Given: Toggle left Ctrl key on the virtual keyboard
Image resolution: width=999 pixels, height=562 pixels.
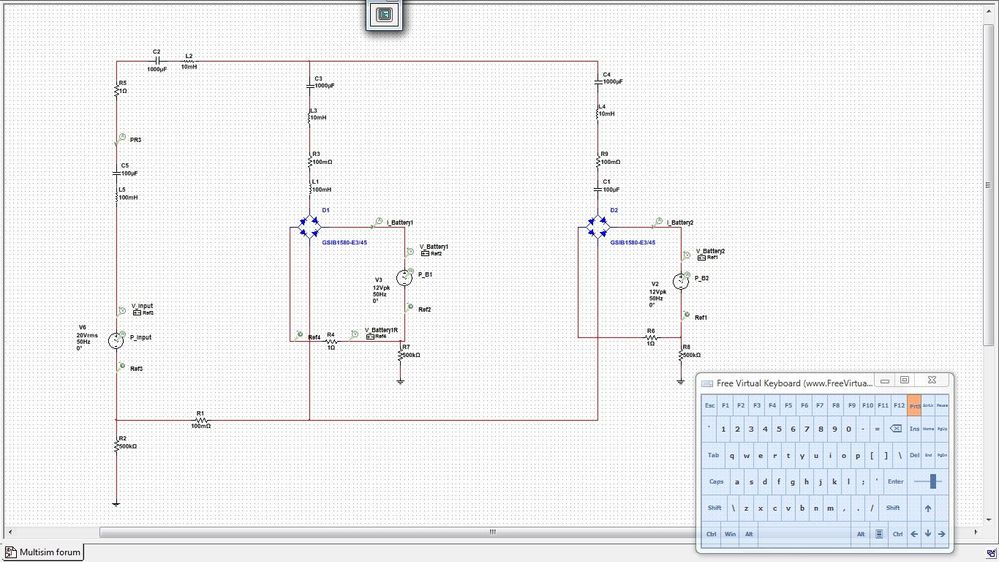Looking at the screenshot, I should click(711, 534).
